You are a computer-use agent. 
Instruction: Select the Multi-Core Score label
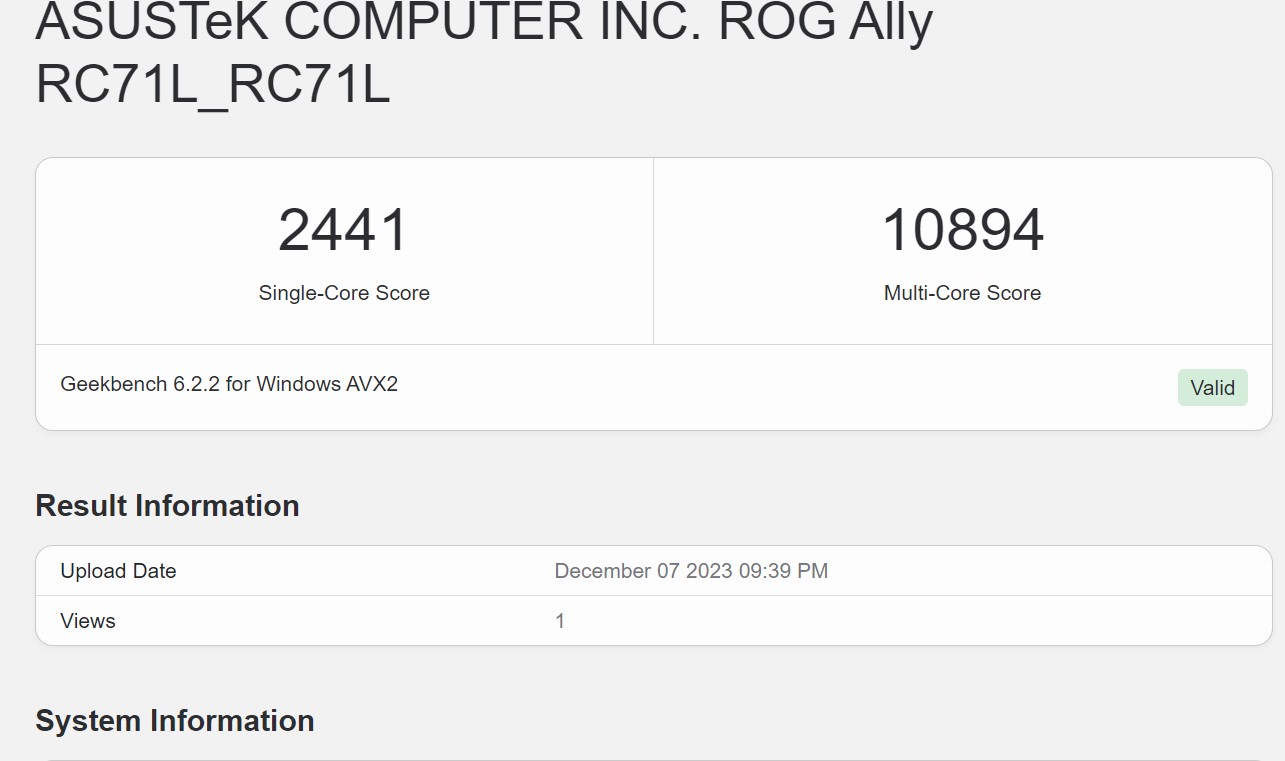tap(962, 293)
